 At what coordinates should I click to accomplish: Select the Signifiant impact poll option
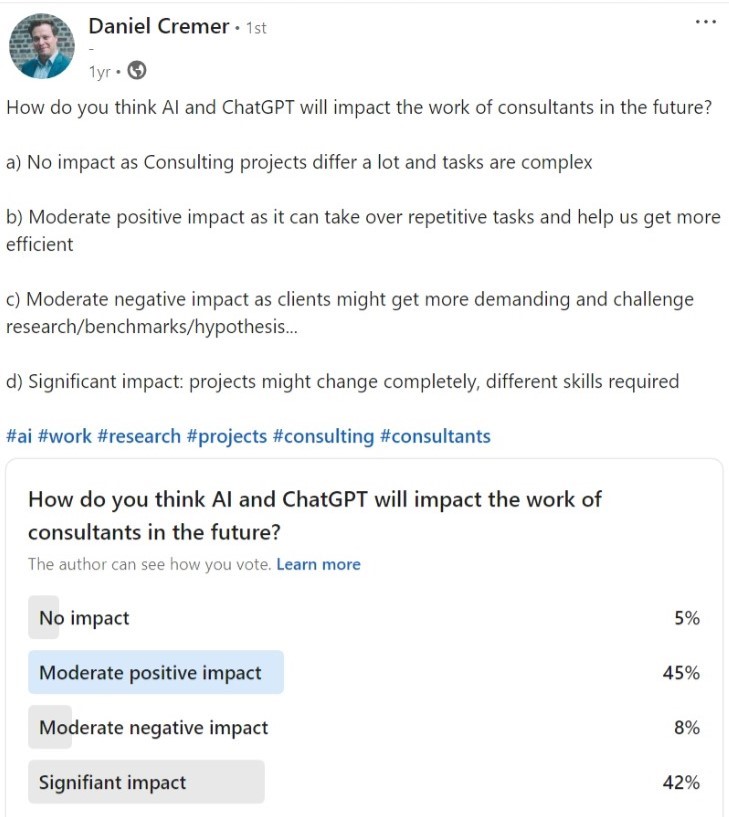[364, 782]
